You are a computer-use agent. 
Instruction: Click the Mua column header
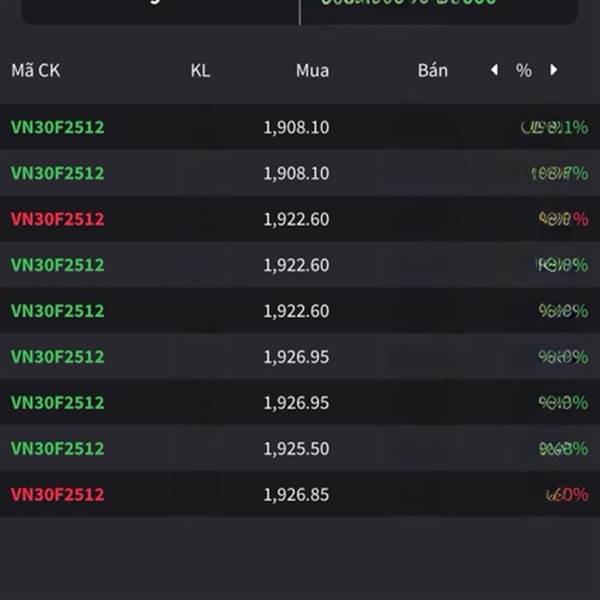pos(312,70)
